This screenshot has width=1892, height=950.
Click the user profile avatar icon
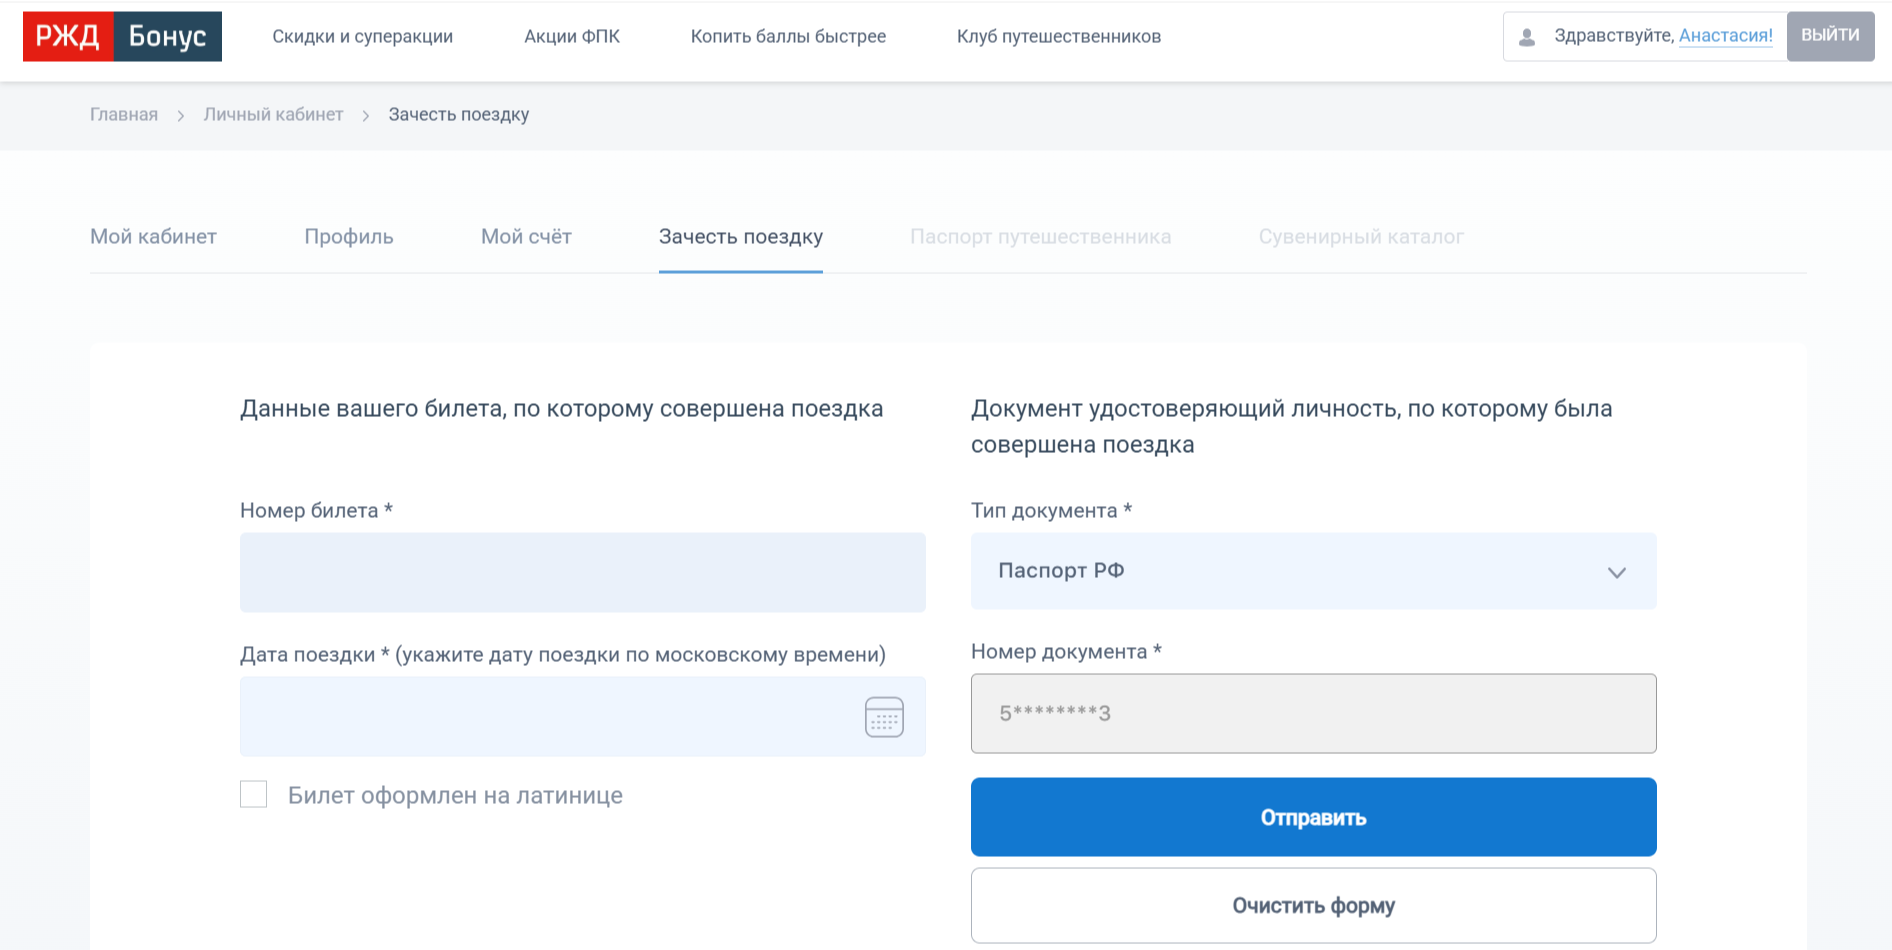pyautogui.click(x=1526, y=37)
